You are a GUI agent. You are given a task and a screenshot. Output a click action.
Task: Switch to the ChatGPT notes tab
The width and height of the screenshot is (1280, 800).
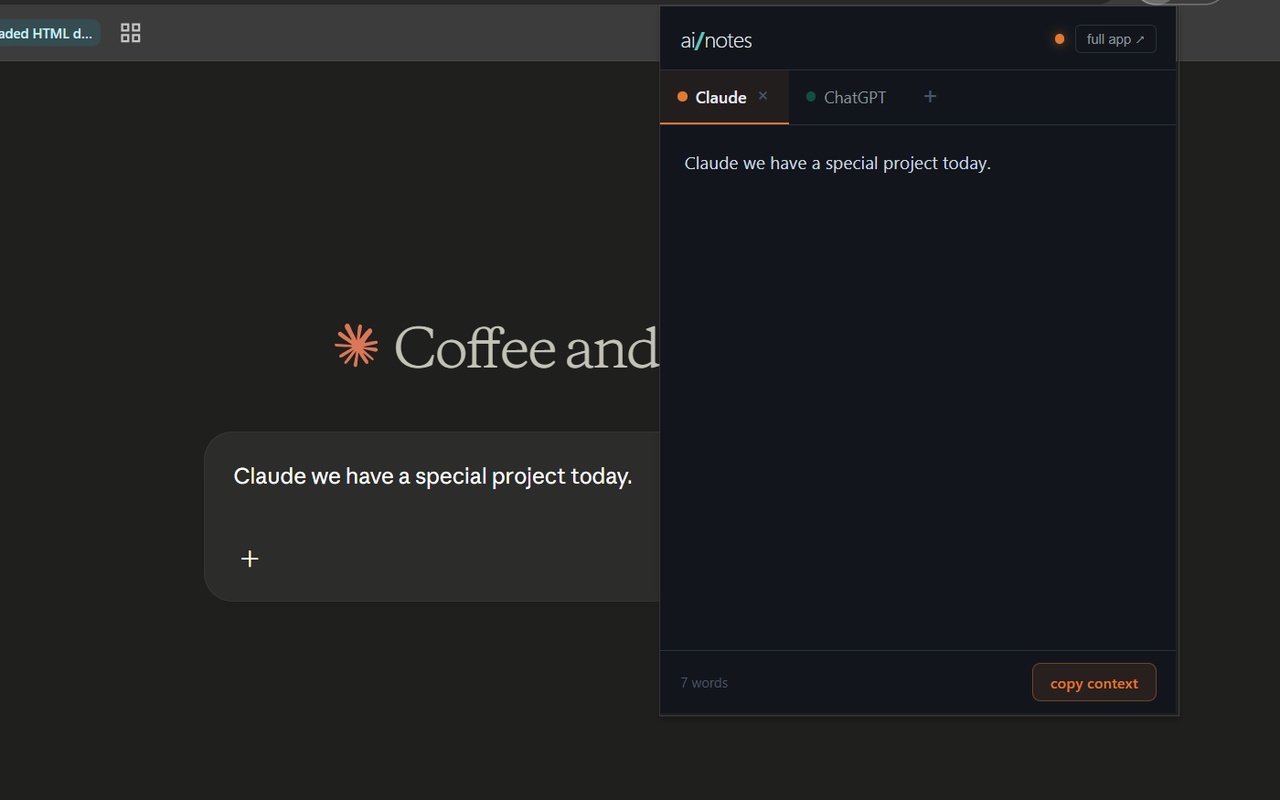click(846, 97)
